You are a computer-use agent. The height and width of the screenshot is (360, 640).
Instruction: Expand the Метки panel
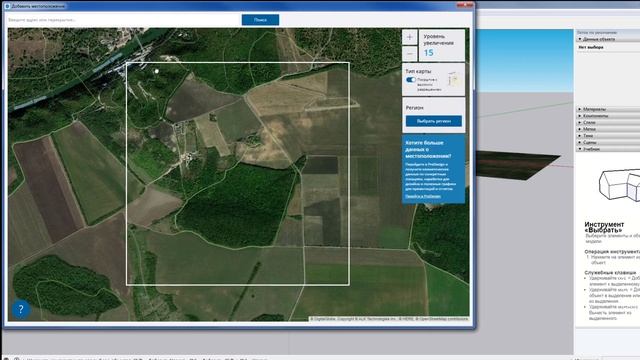[x=607, y=129]
